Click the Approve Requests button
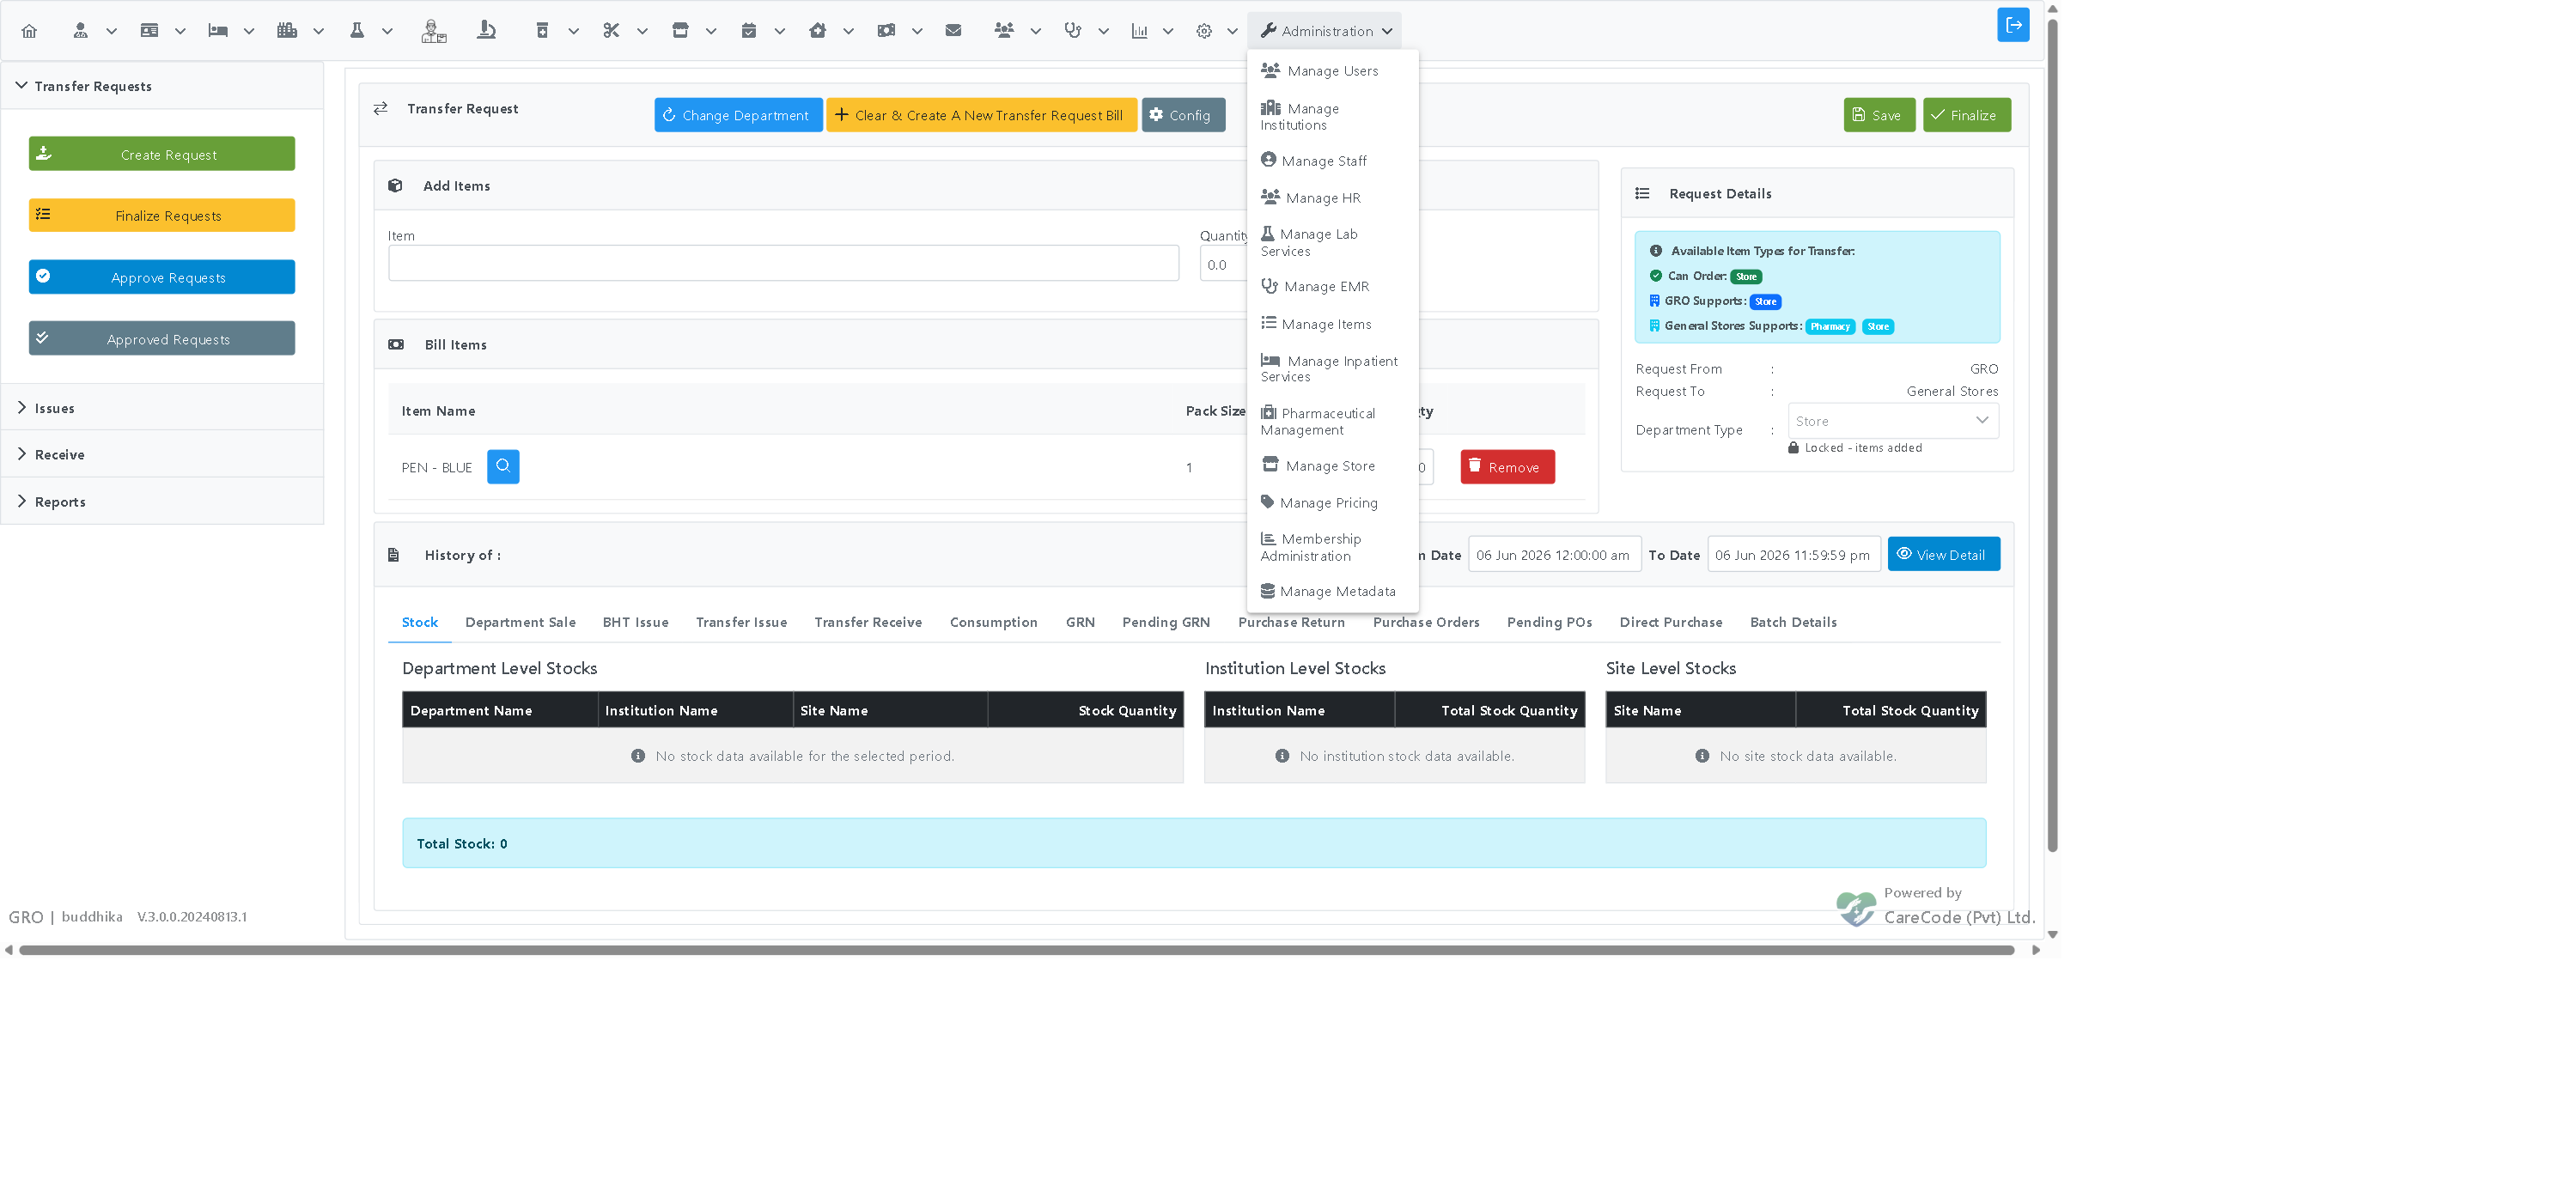2576x1198 pixels. pyautogui.click(x=162, y=277)
